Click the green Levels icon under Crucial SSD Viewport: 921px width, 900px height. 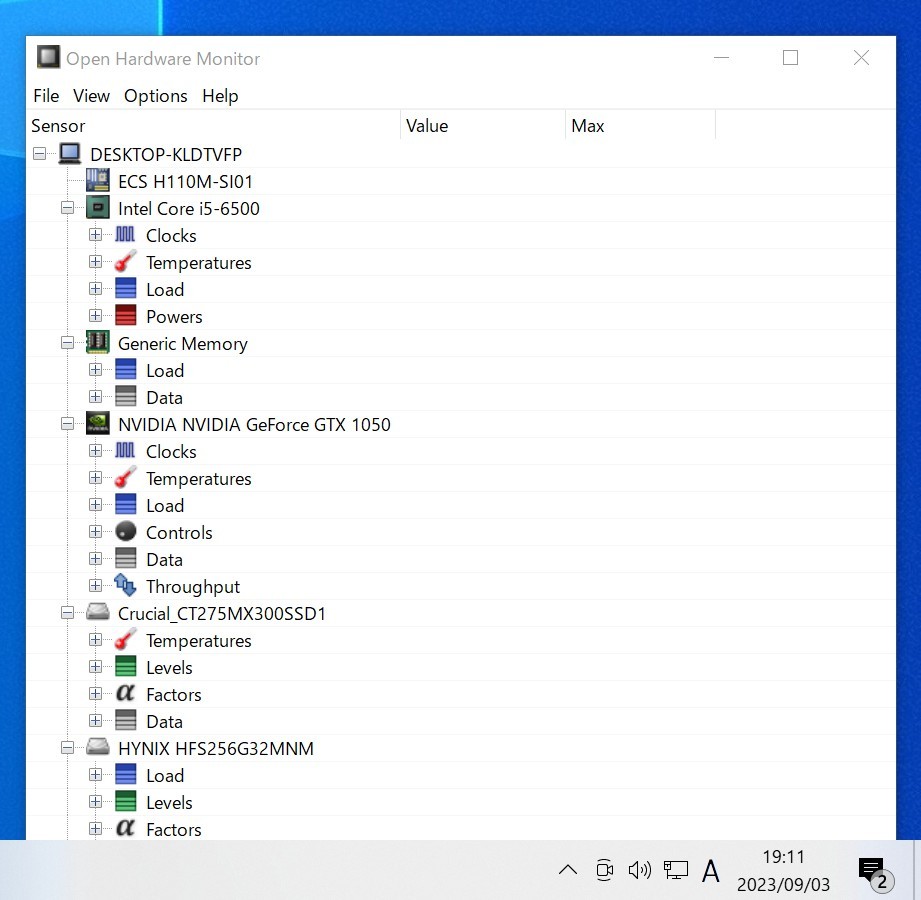tap(125, 667)
